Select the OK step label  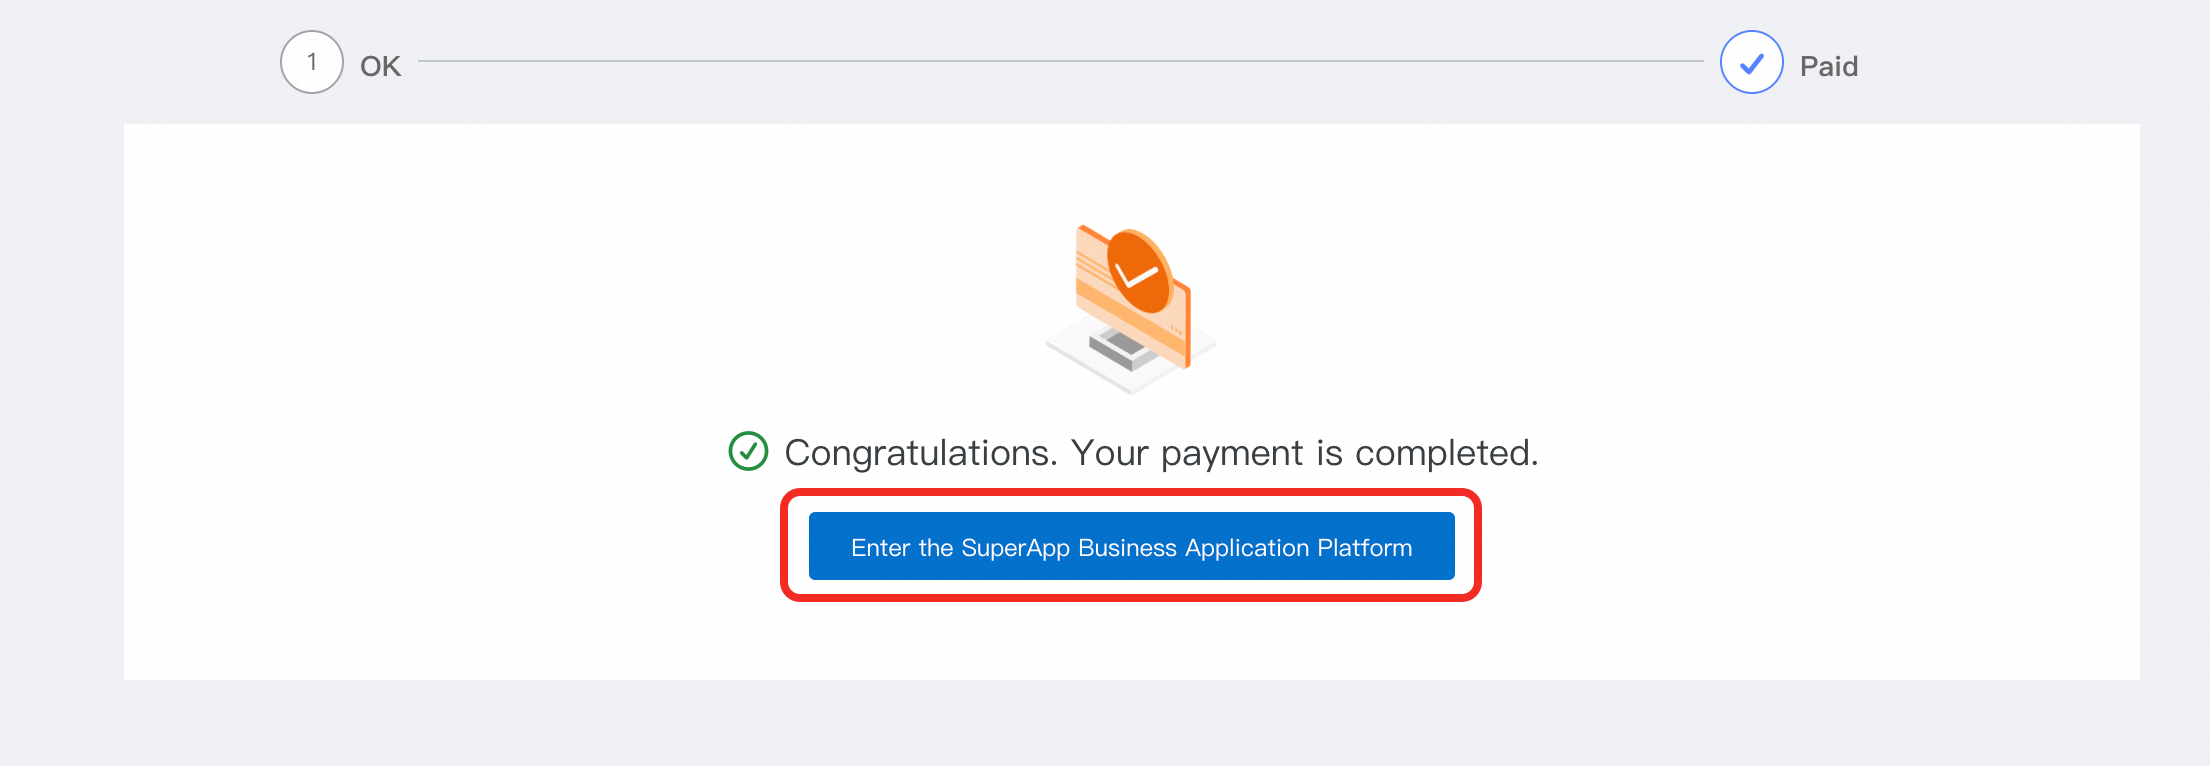pos(380,66)
